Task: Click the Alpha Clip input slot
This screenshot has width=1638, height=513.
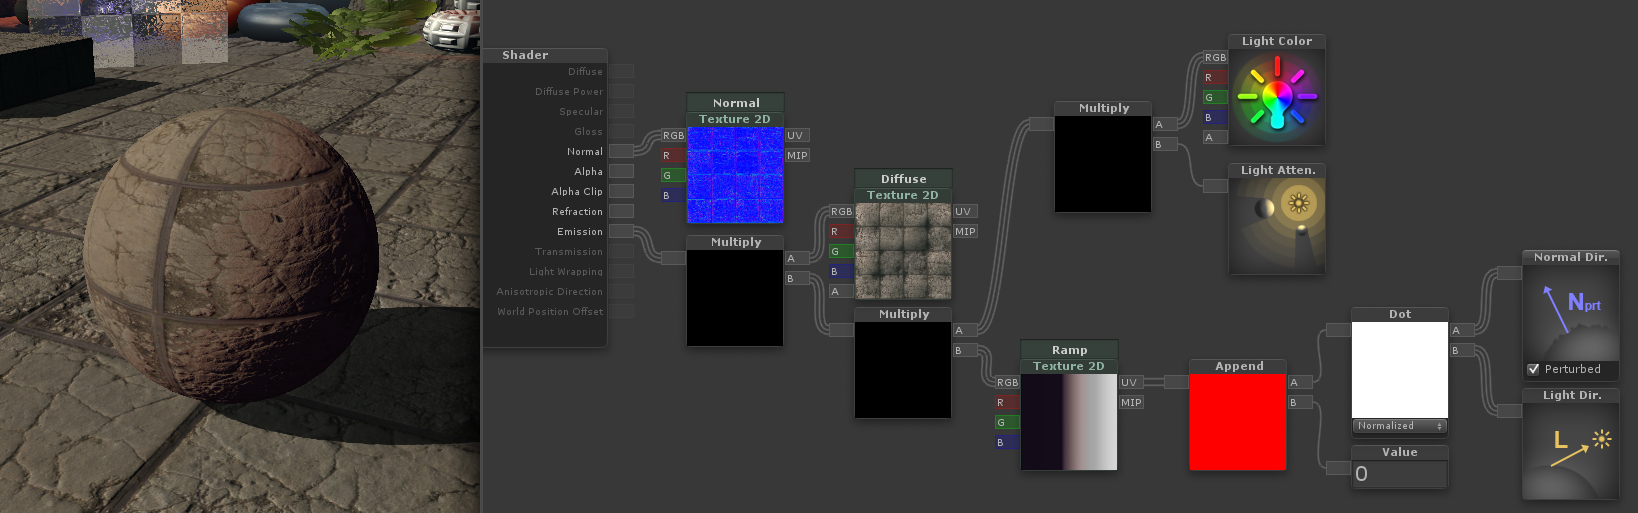Action: coord(621,192)
